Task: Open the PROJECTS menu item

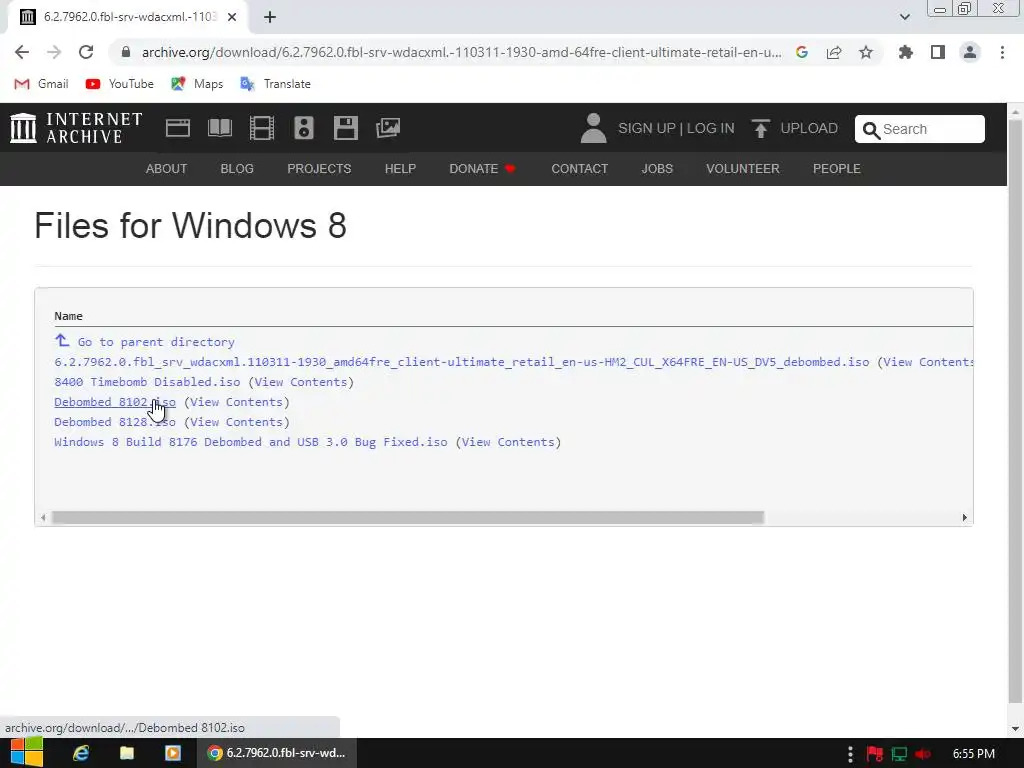Action: (x=319, y=168)
